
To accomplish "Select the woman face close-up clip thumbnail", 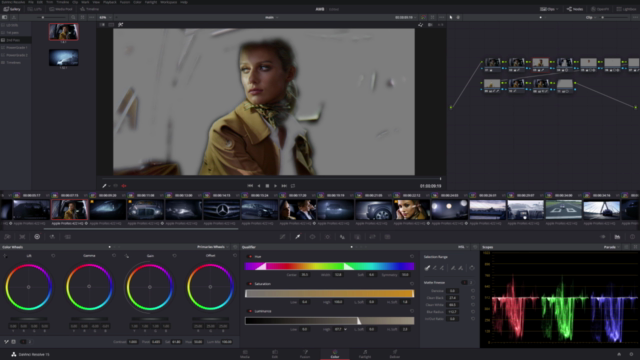I will (x=411, y=209).
